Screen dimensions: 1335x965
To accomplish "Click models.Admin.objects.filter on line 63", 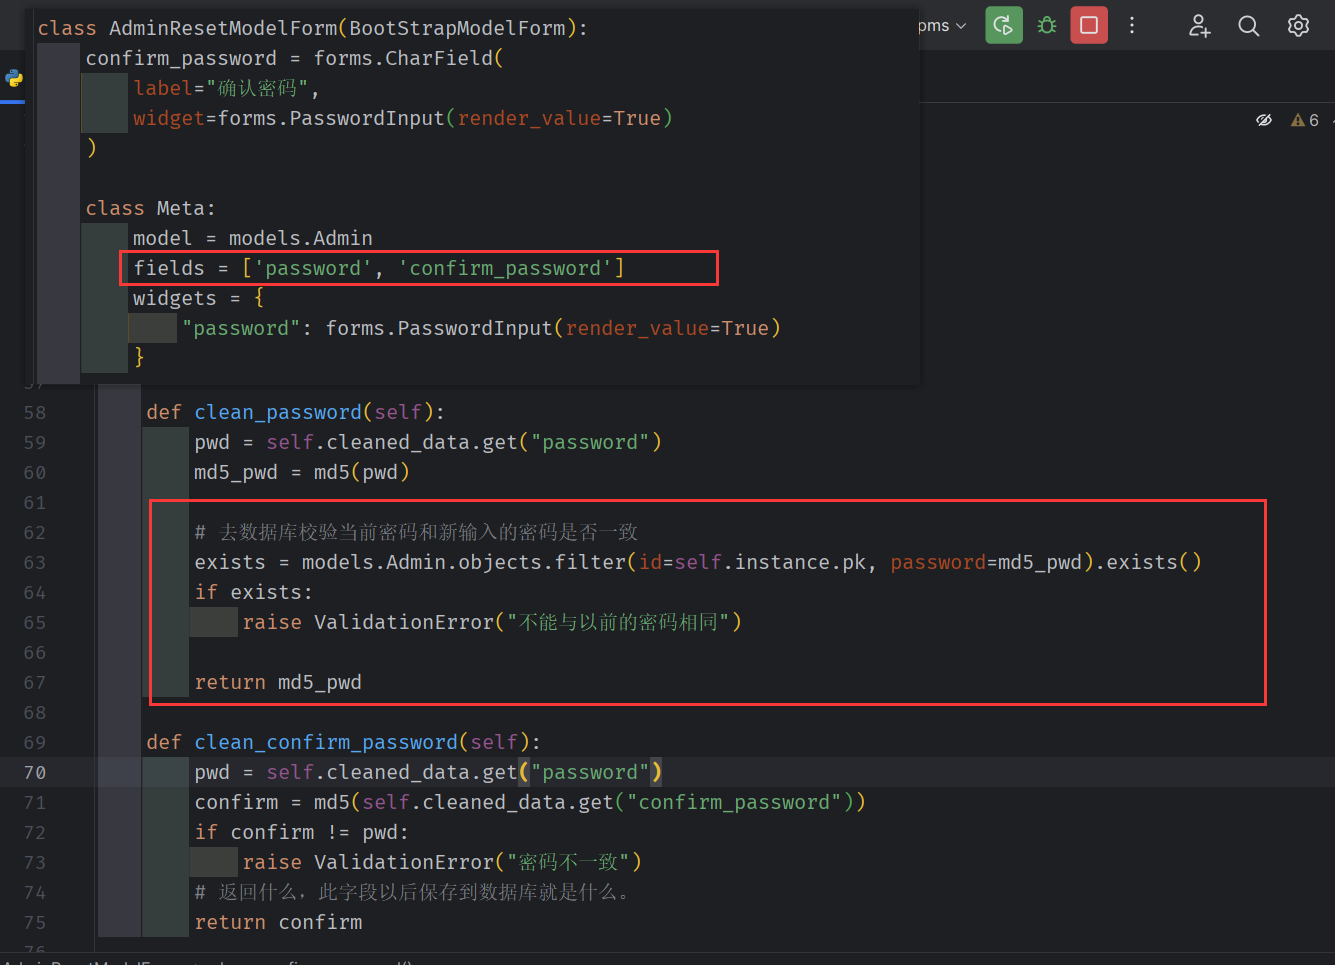I will click(463, 562).
